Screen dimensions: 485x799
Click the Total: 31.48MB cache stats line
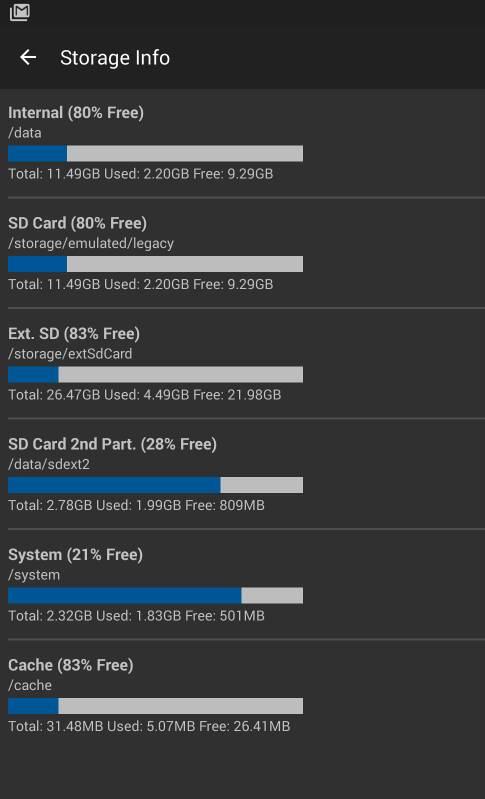(149, 726)
